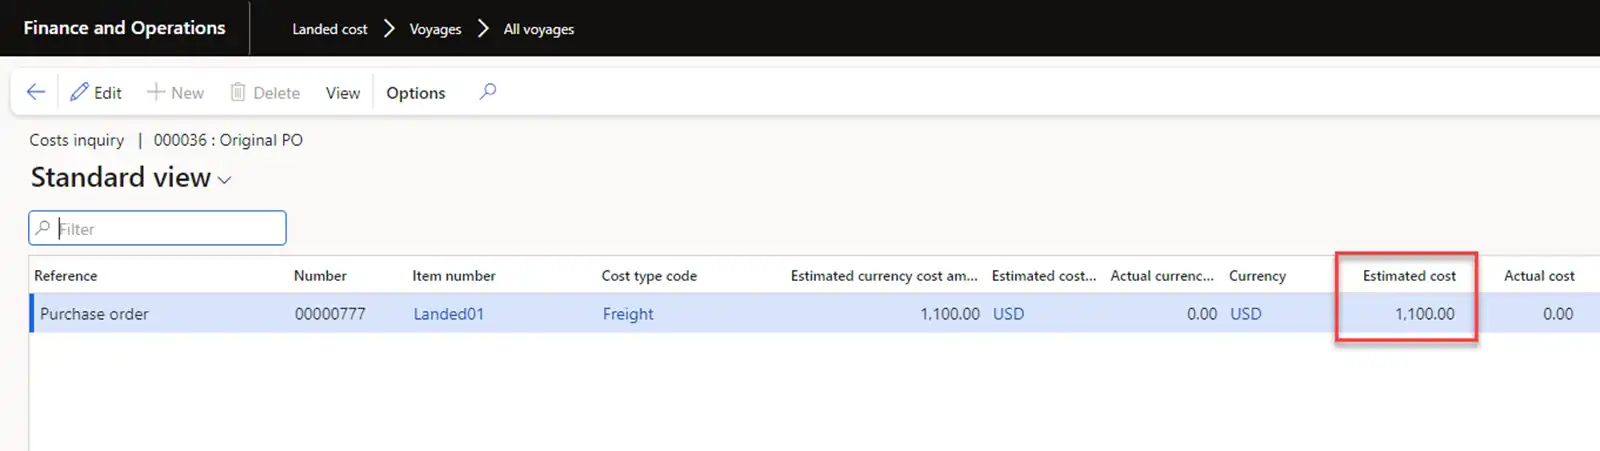Click the first USD currency link
1600x451 pixels.
(x=1008, y=314)
